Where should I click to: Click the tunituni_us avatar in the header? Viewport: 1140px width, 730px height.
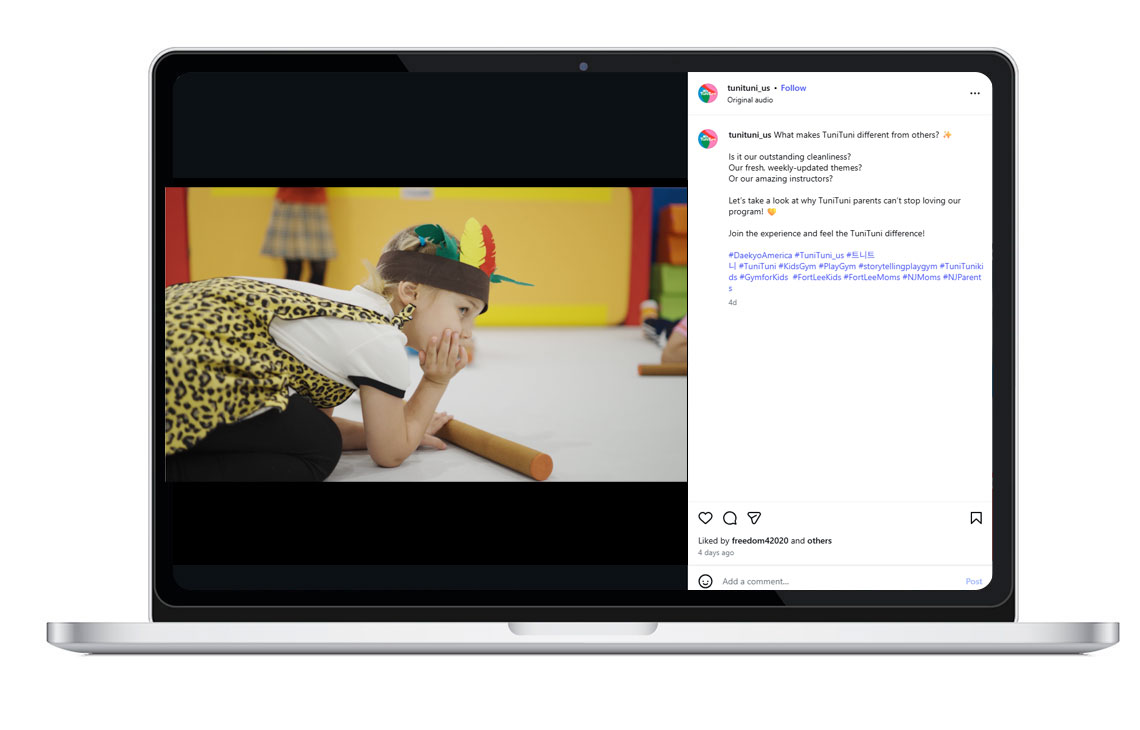707,93
